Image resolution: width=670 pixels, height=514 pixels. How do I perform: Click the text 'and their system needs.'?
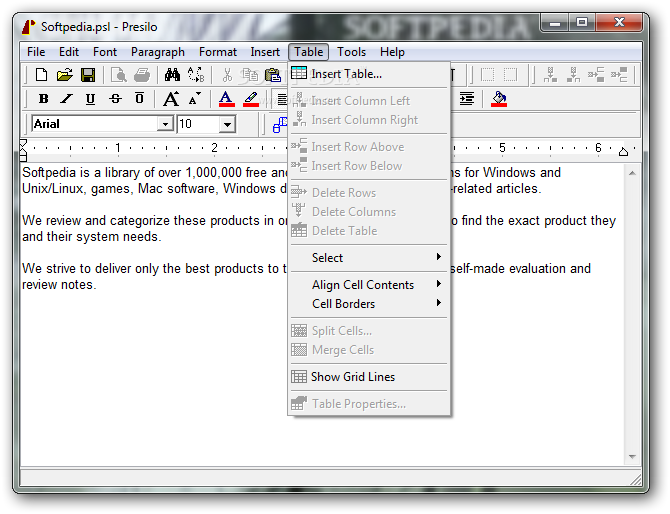(91, 237)
